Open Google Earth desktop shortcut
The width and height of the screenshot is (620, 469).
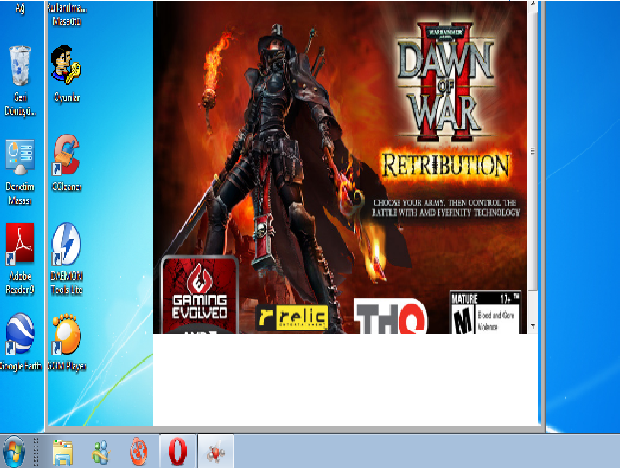click(21, 342)
